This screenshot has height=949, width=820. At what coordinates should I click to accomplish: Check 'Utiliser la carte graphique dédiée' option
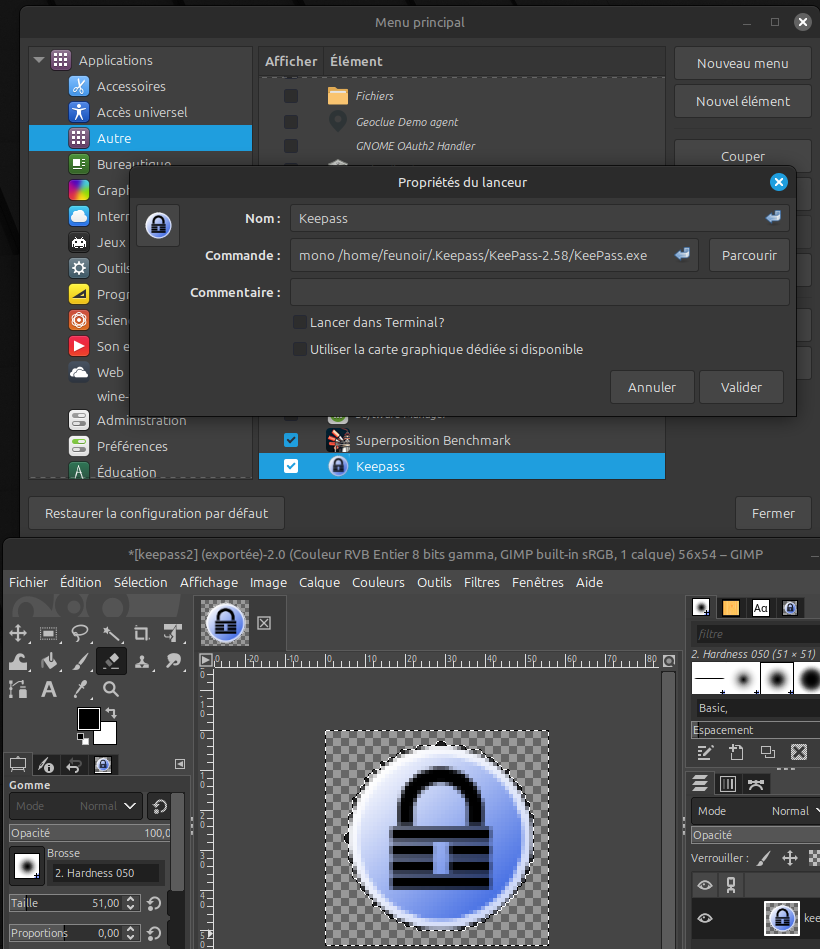tap(299, 349)
